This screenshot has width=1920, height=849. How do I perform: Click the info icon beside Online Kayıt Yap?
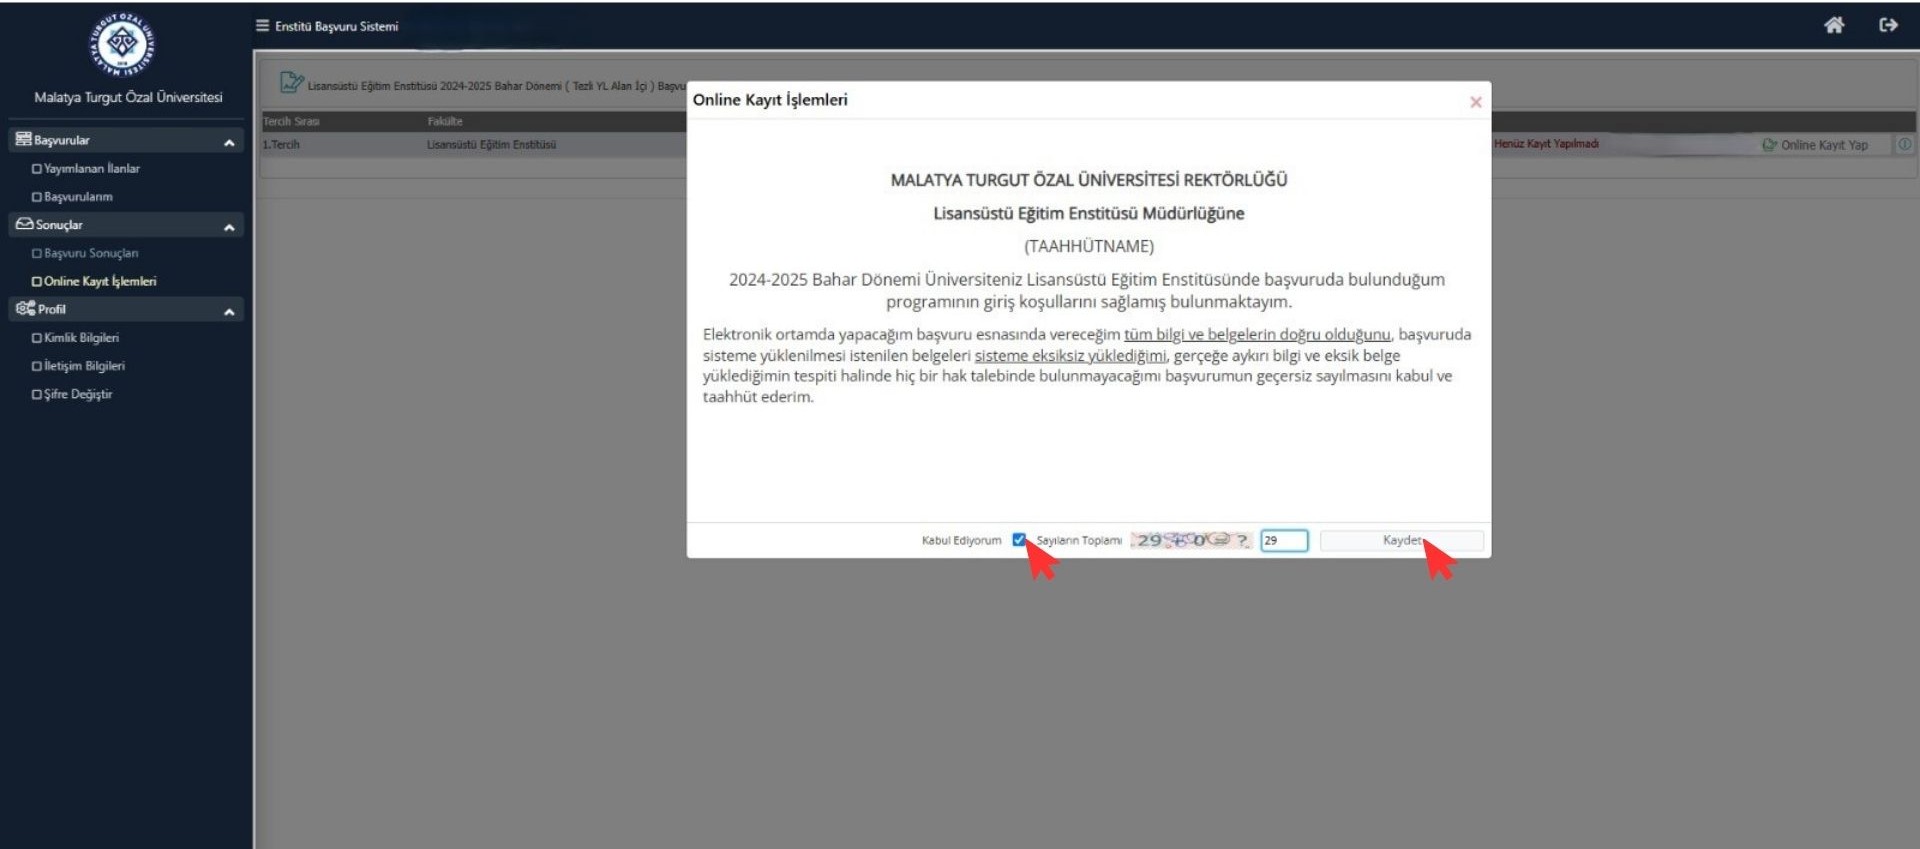[x=1904, y=144]
